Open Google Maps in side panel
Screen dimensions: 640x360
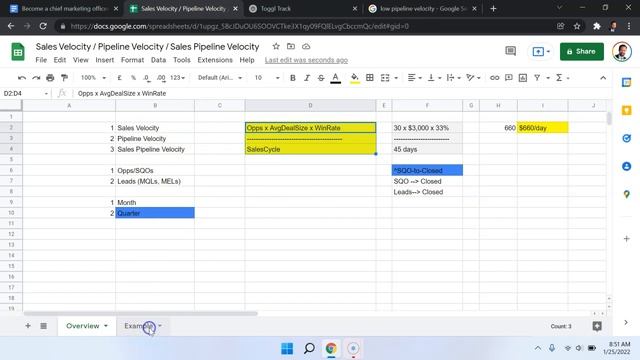(627, 194)
